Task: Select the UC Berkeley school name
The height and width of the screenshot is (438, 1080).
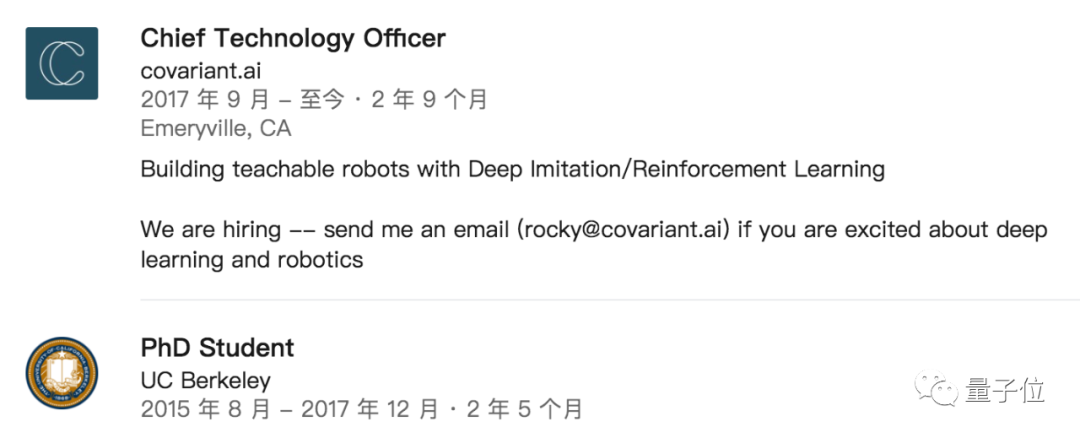Action: (205, 381)
